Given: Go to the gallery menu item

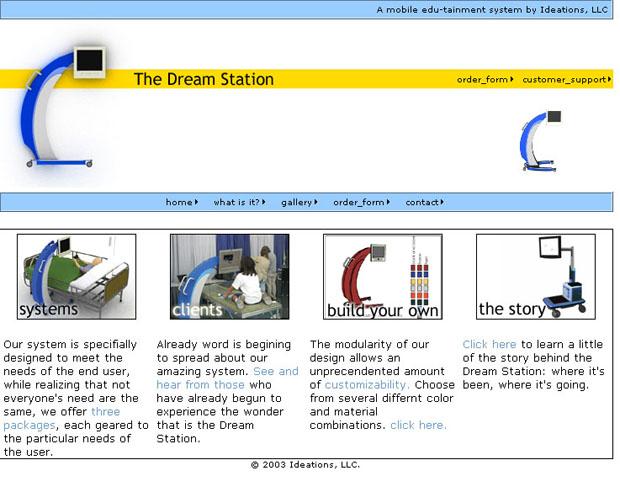Looking at the screenshot, I should point(299,202).
